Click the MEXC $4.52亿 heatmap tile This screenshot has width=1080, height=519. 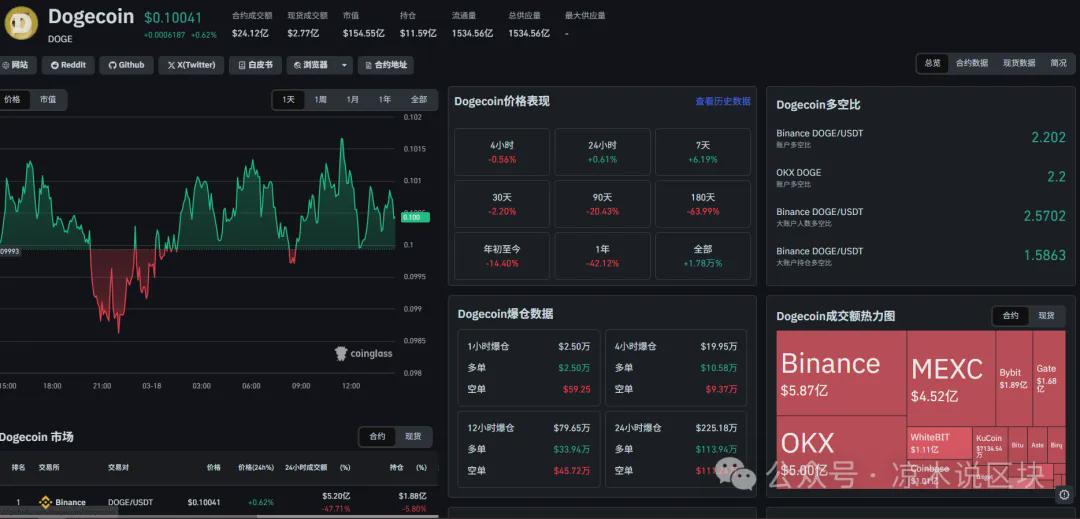[951, 379]
